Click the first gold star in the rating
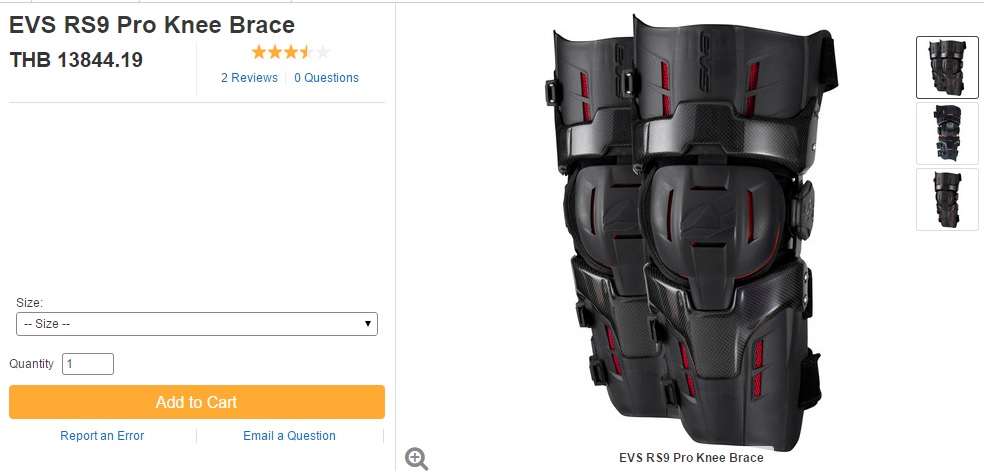Viewport: 984px width, 471px height. [x=258, y=52]
